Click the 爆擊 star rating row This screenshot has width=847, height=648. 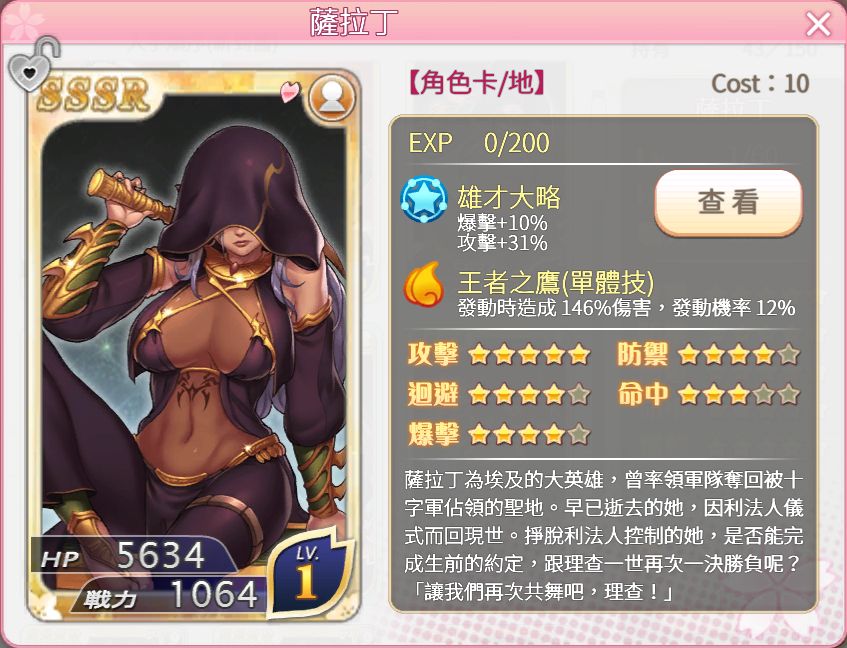click(x=499, y=434)
